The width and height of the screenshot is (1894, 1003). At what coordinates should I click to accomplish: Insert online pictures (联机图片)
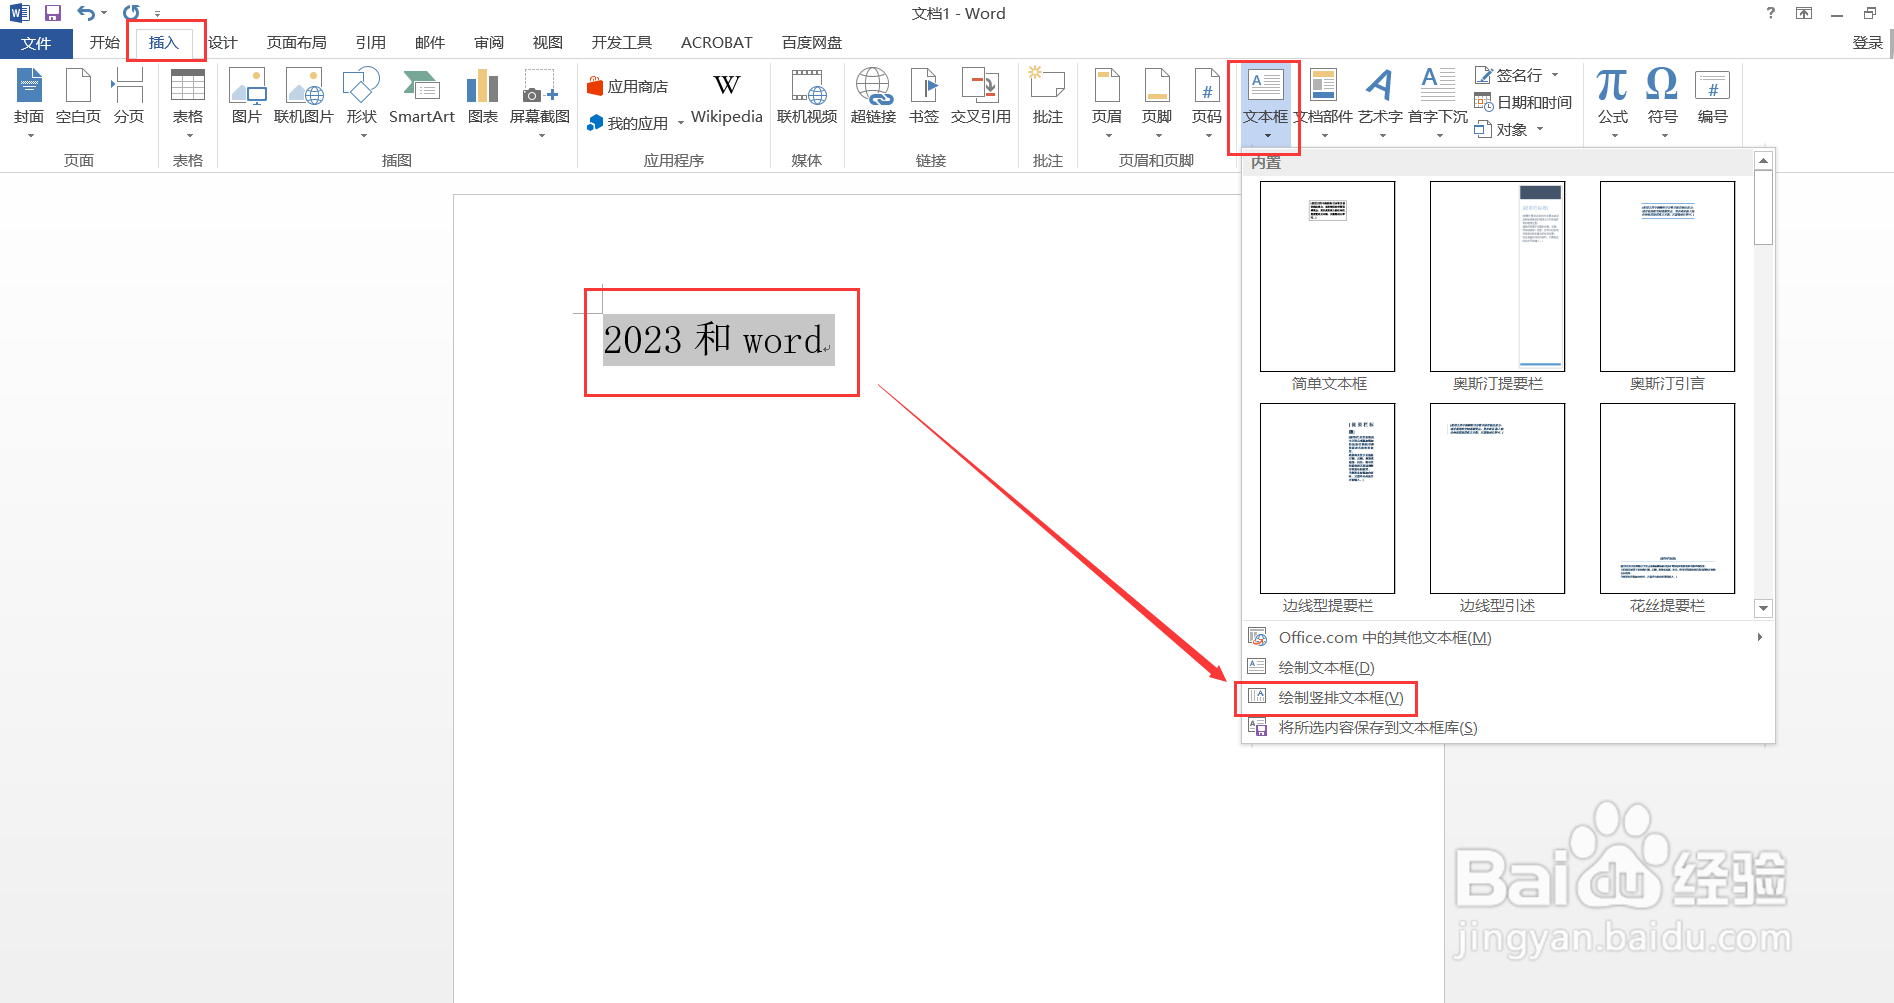pyautogui.click(x=304, y=98)
